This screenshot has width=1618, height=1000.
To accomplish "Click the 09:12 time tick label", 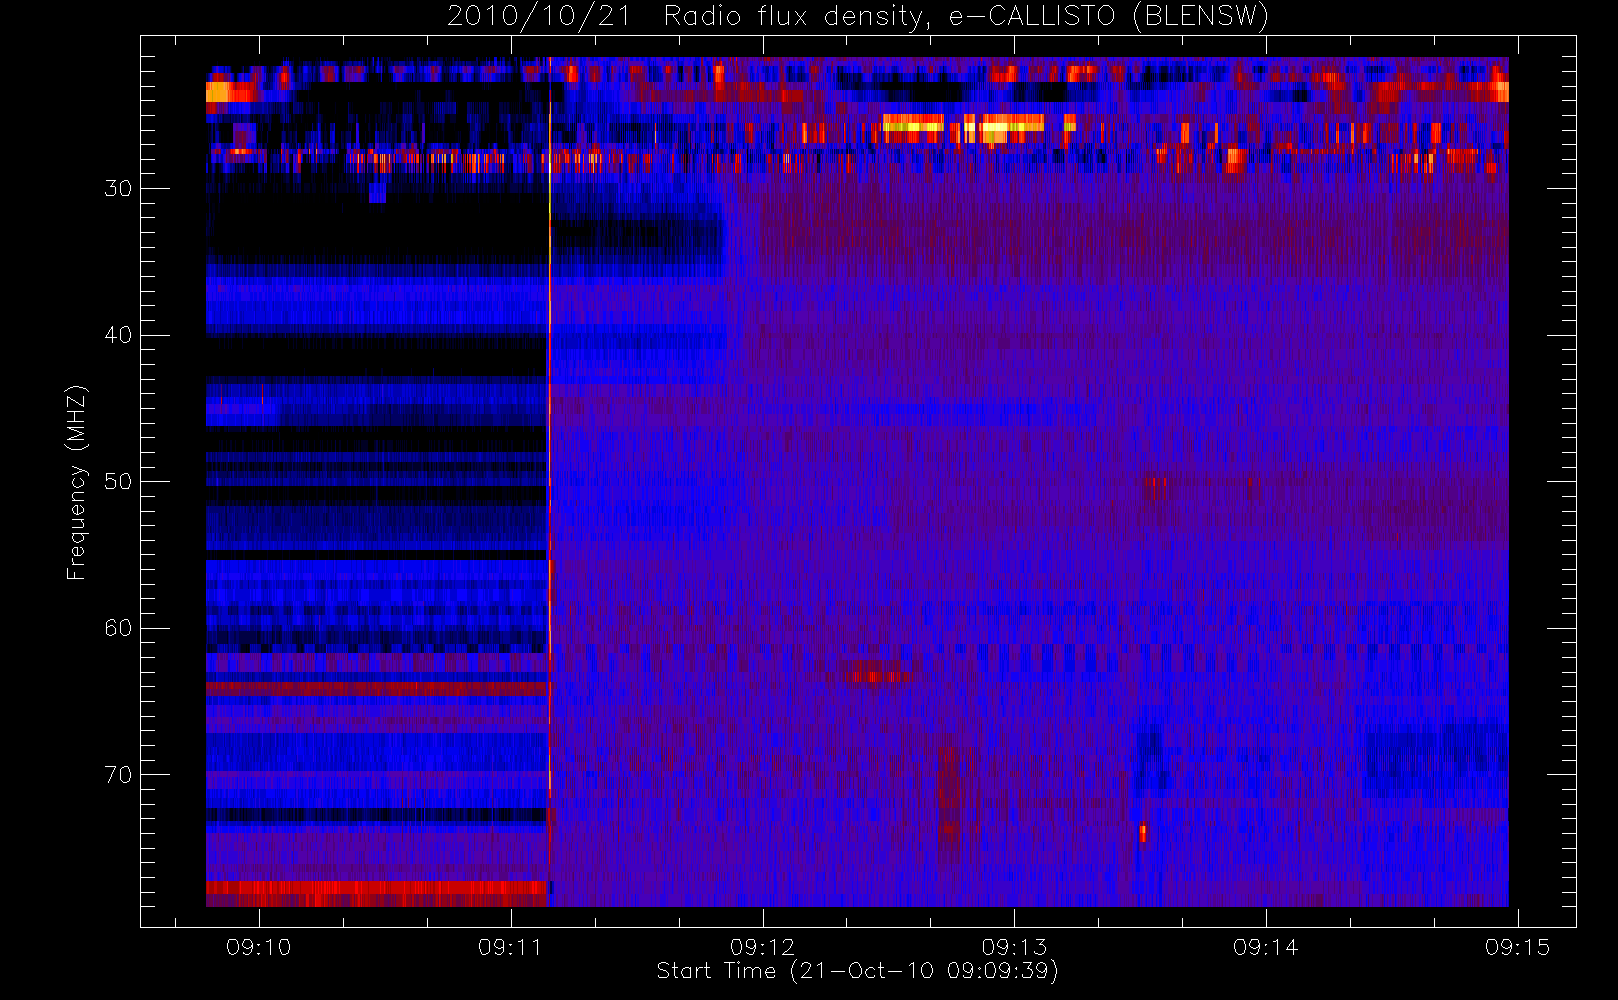I will tap(762, 947).
